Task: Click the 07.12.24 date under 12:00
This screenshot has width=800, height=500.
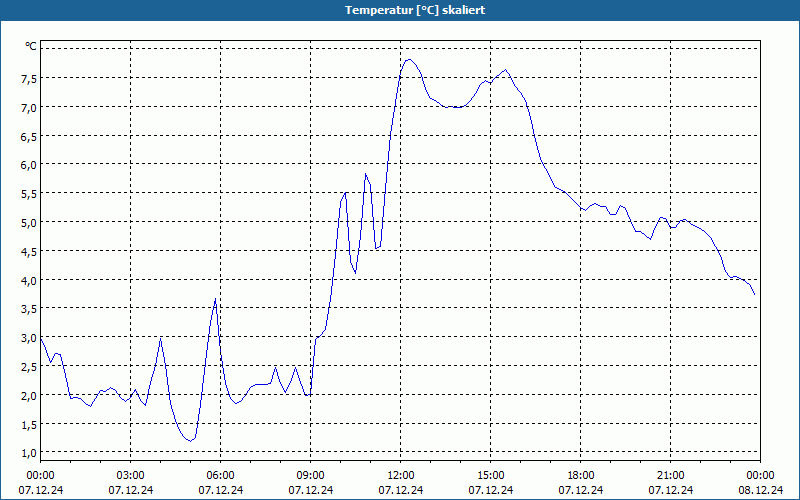Action: tap(401, 490)
